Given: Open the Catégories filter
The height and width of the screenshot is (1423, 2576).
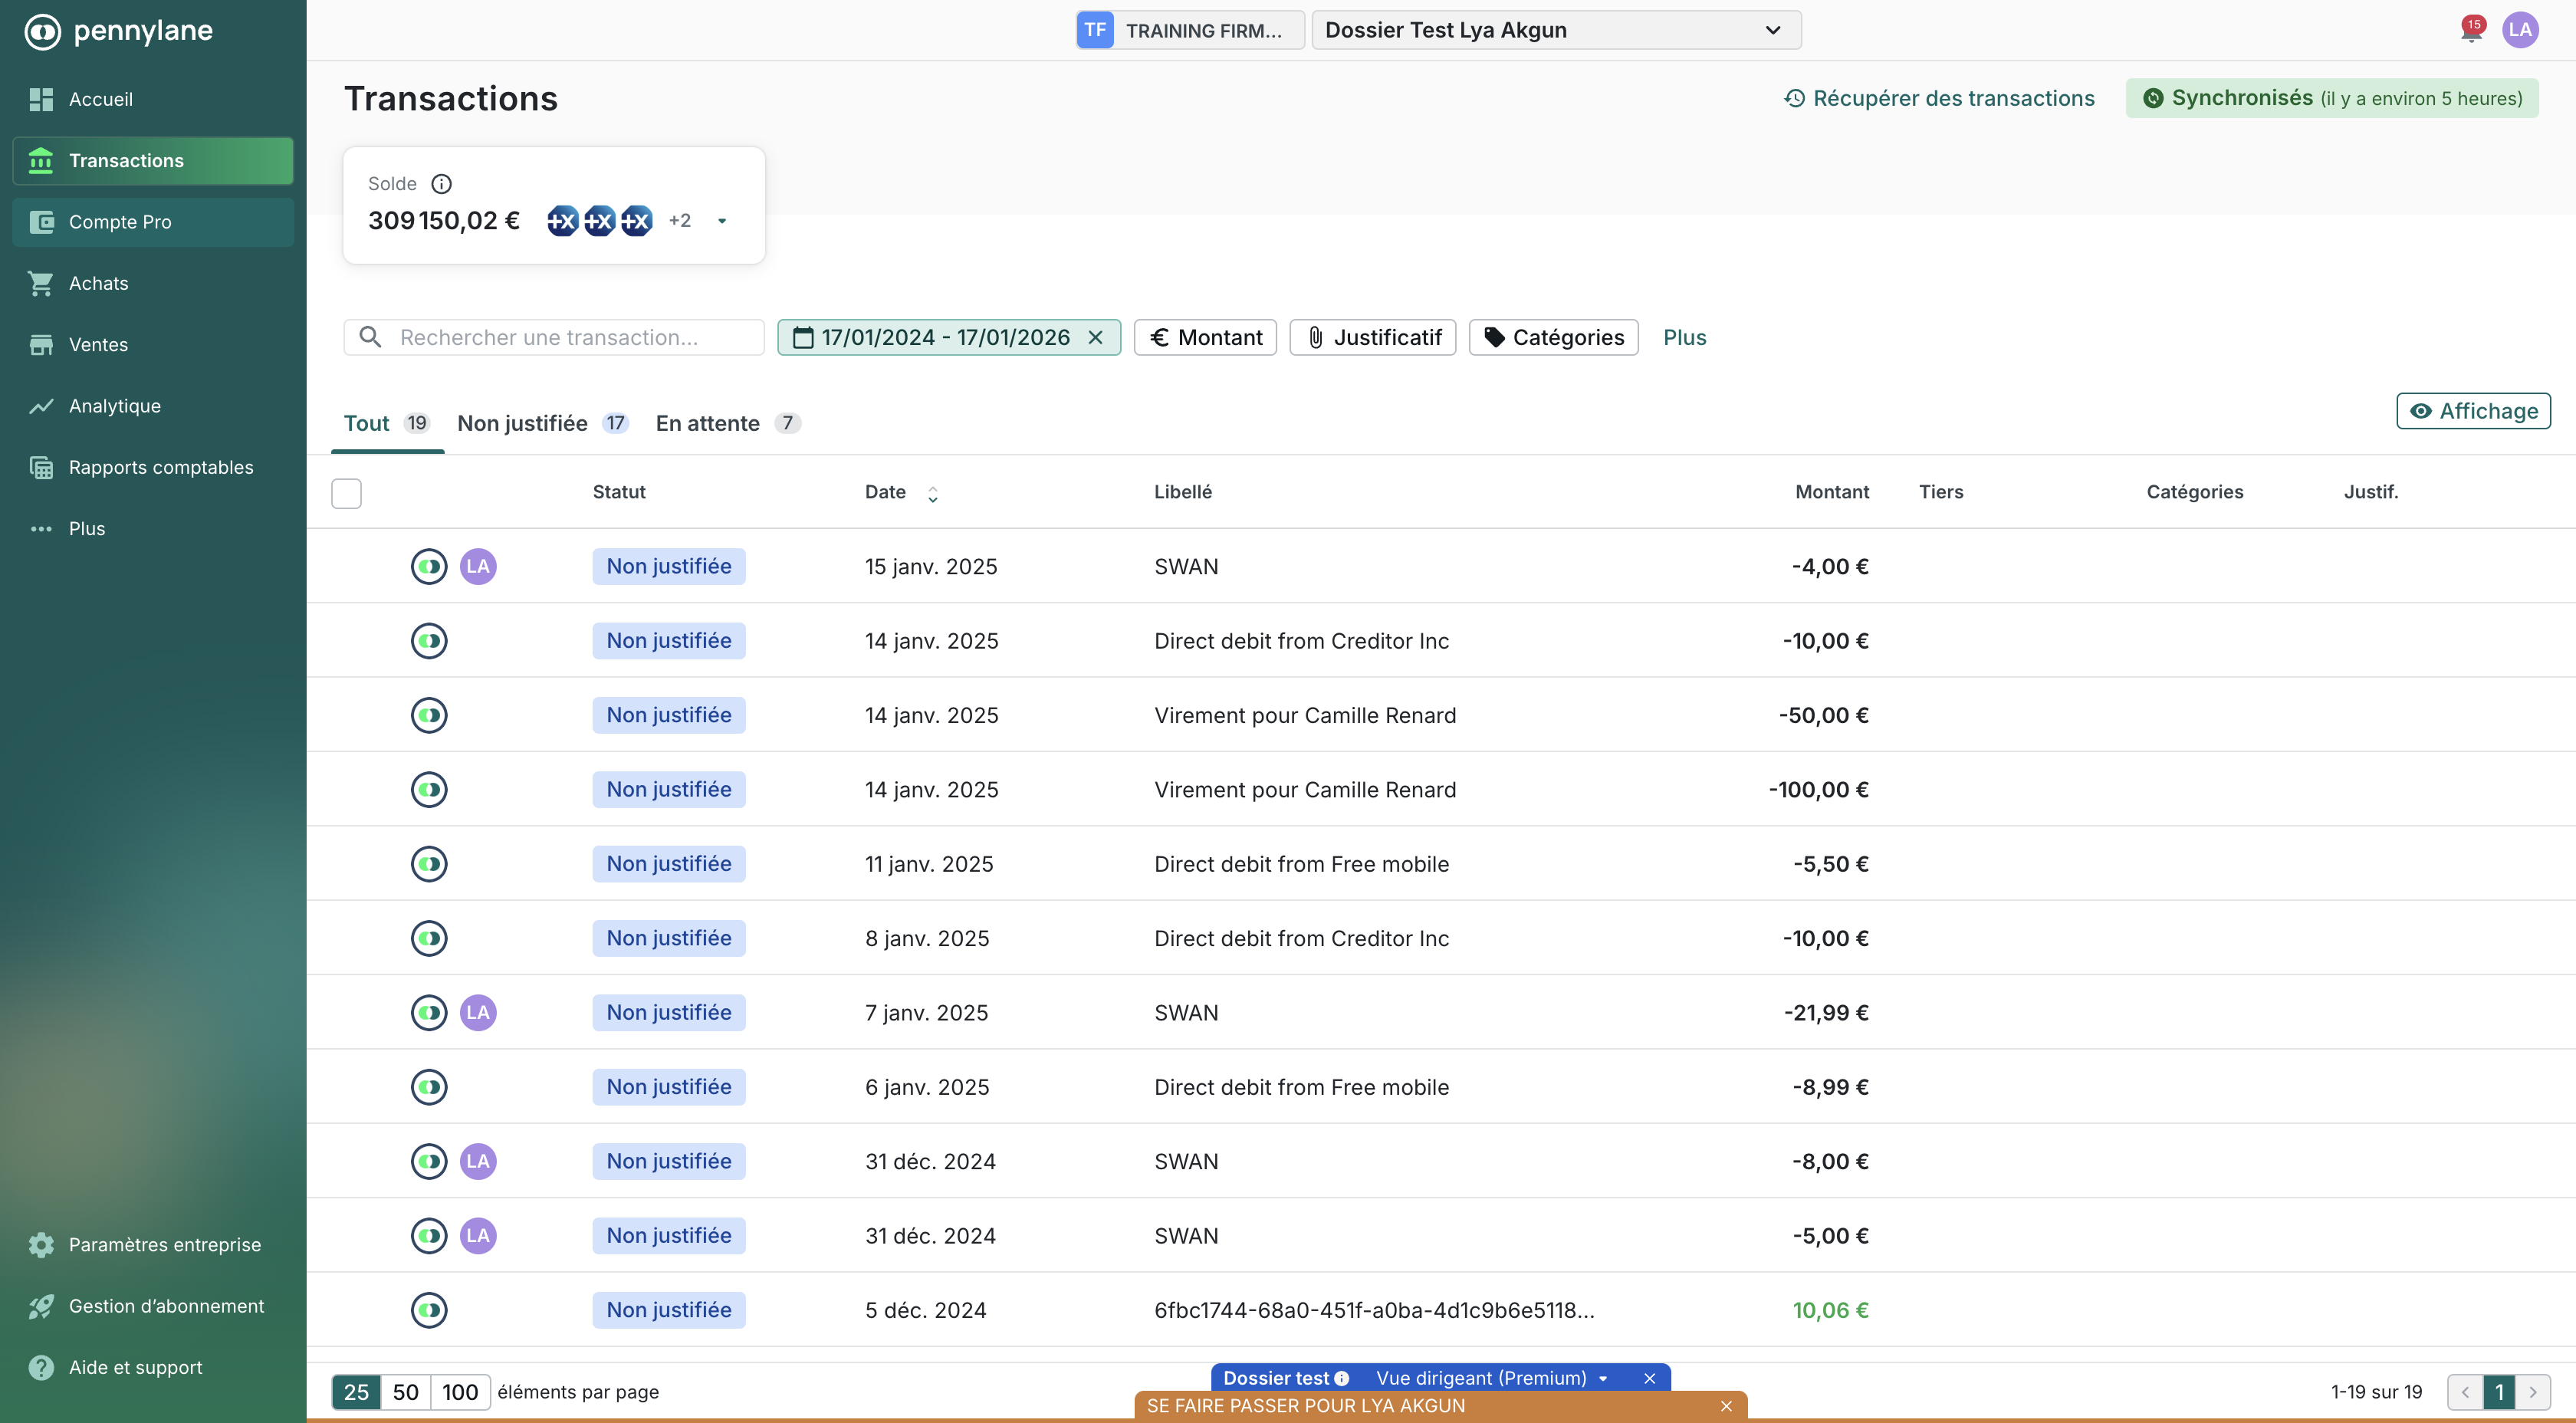Looking at the screenshot, I should pyautogui.click(x=1553, y=338).
